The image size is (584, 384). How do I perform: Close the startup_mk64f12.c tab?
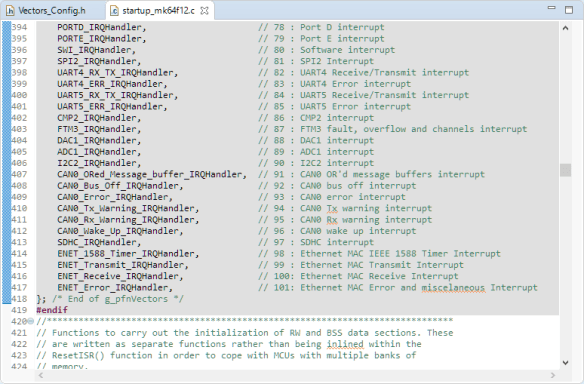[204, 10]
